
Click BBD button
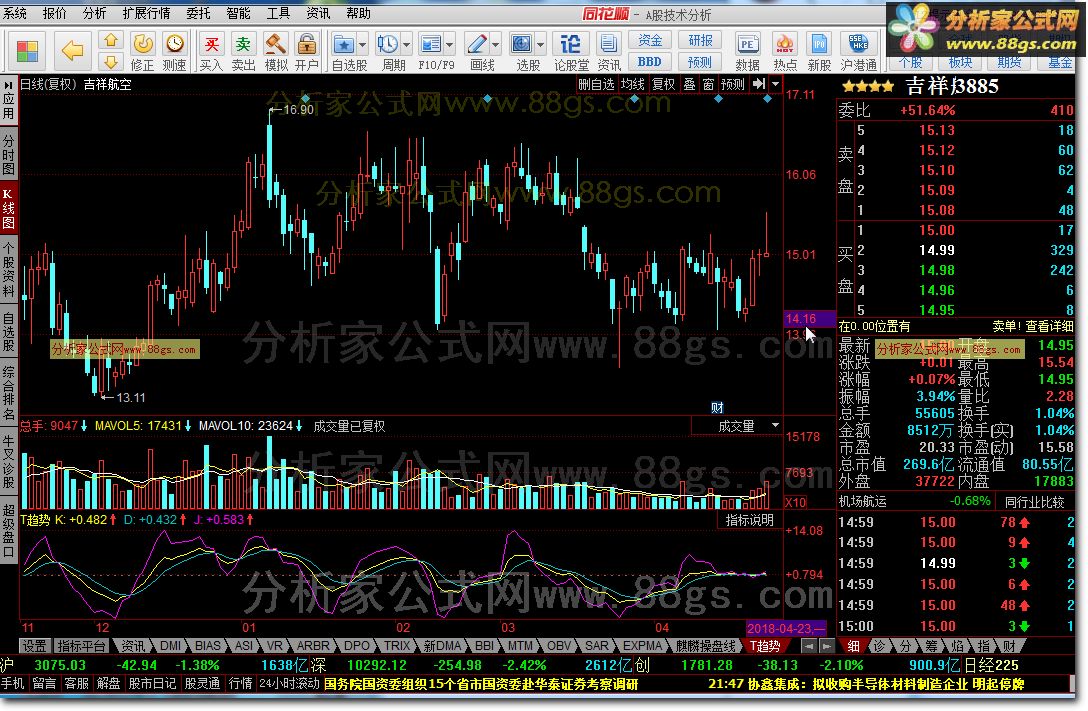[650, 62]
